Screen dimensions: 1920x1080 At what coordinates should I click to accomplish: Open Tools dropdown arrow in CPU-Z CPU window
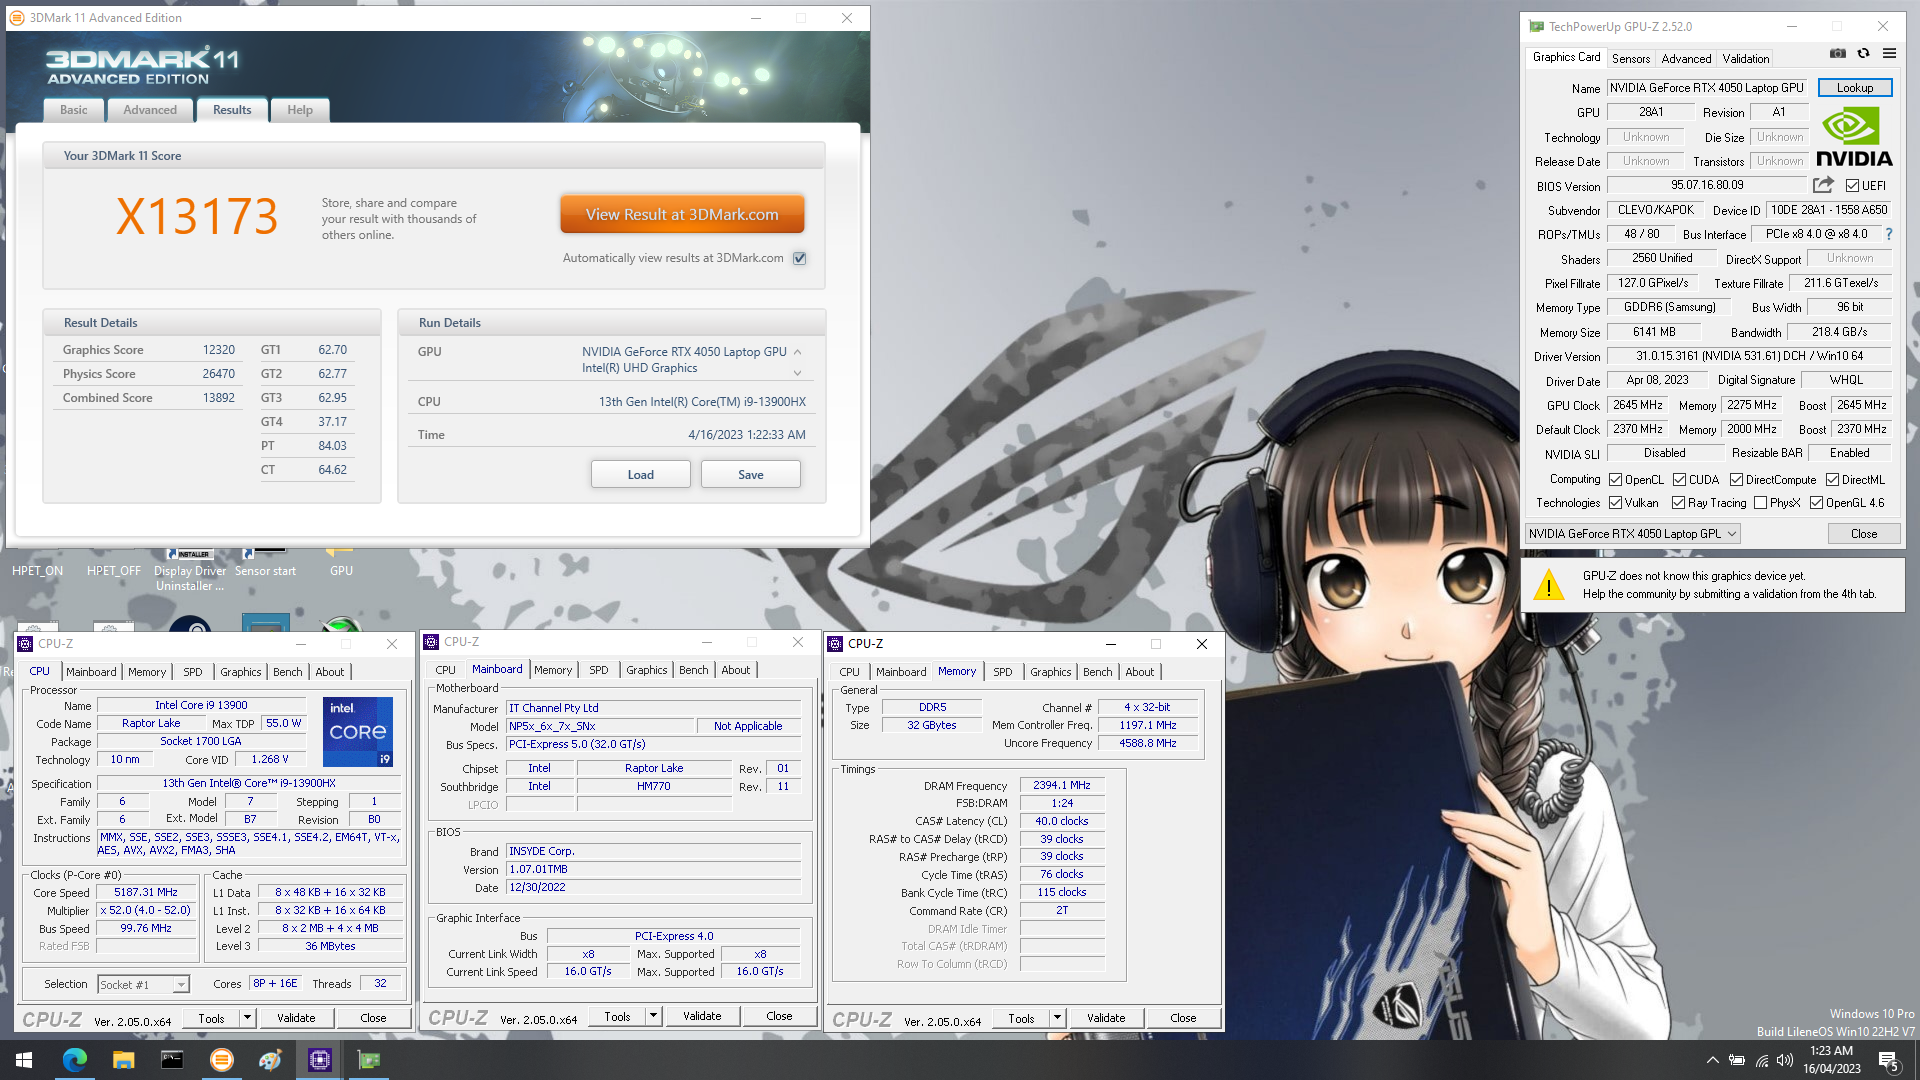click(x=247, y=1018)
